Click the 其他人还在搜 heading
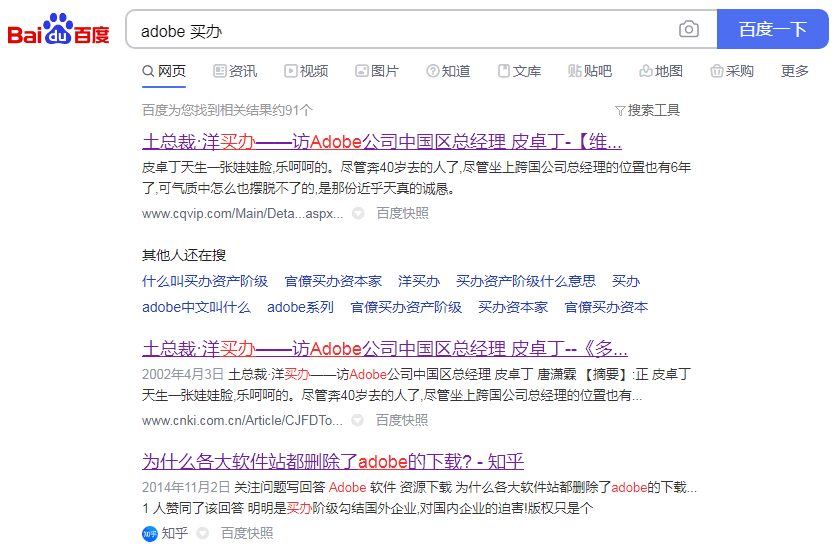 coord(184,255)
